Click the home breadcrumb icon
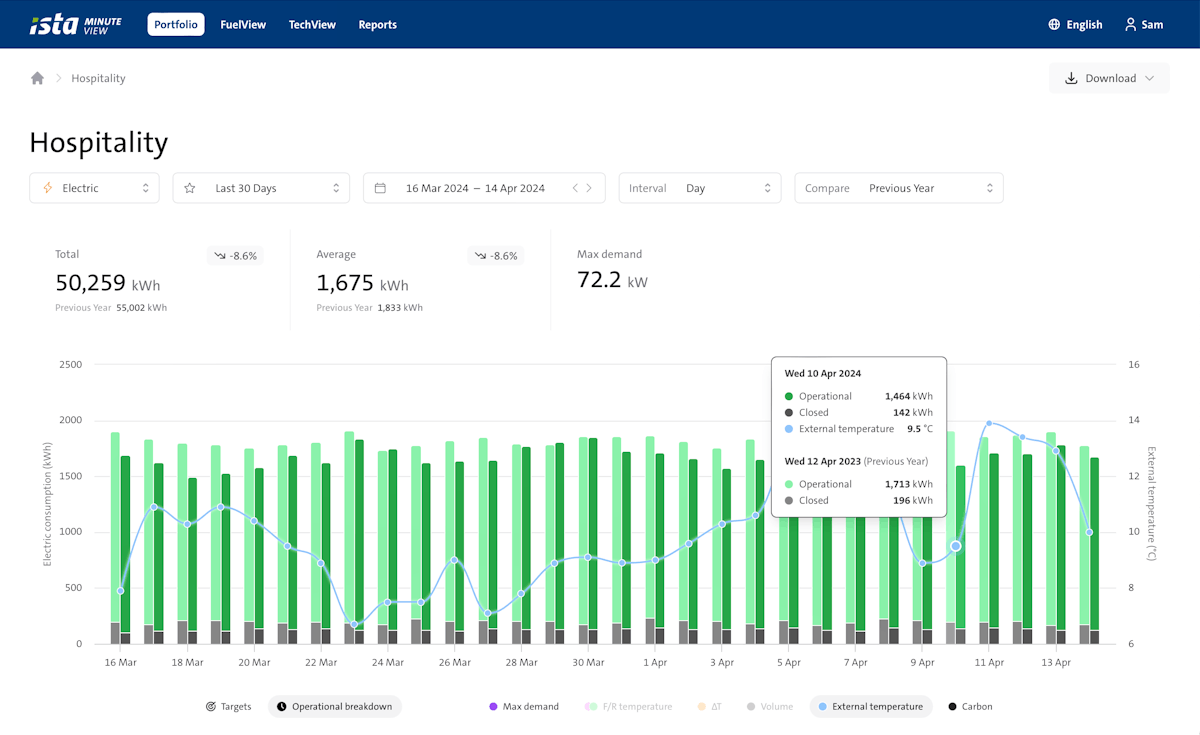The width and height of the screenshot is (1200, 735). [x=37, y=78]
